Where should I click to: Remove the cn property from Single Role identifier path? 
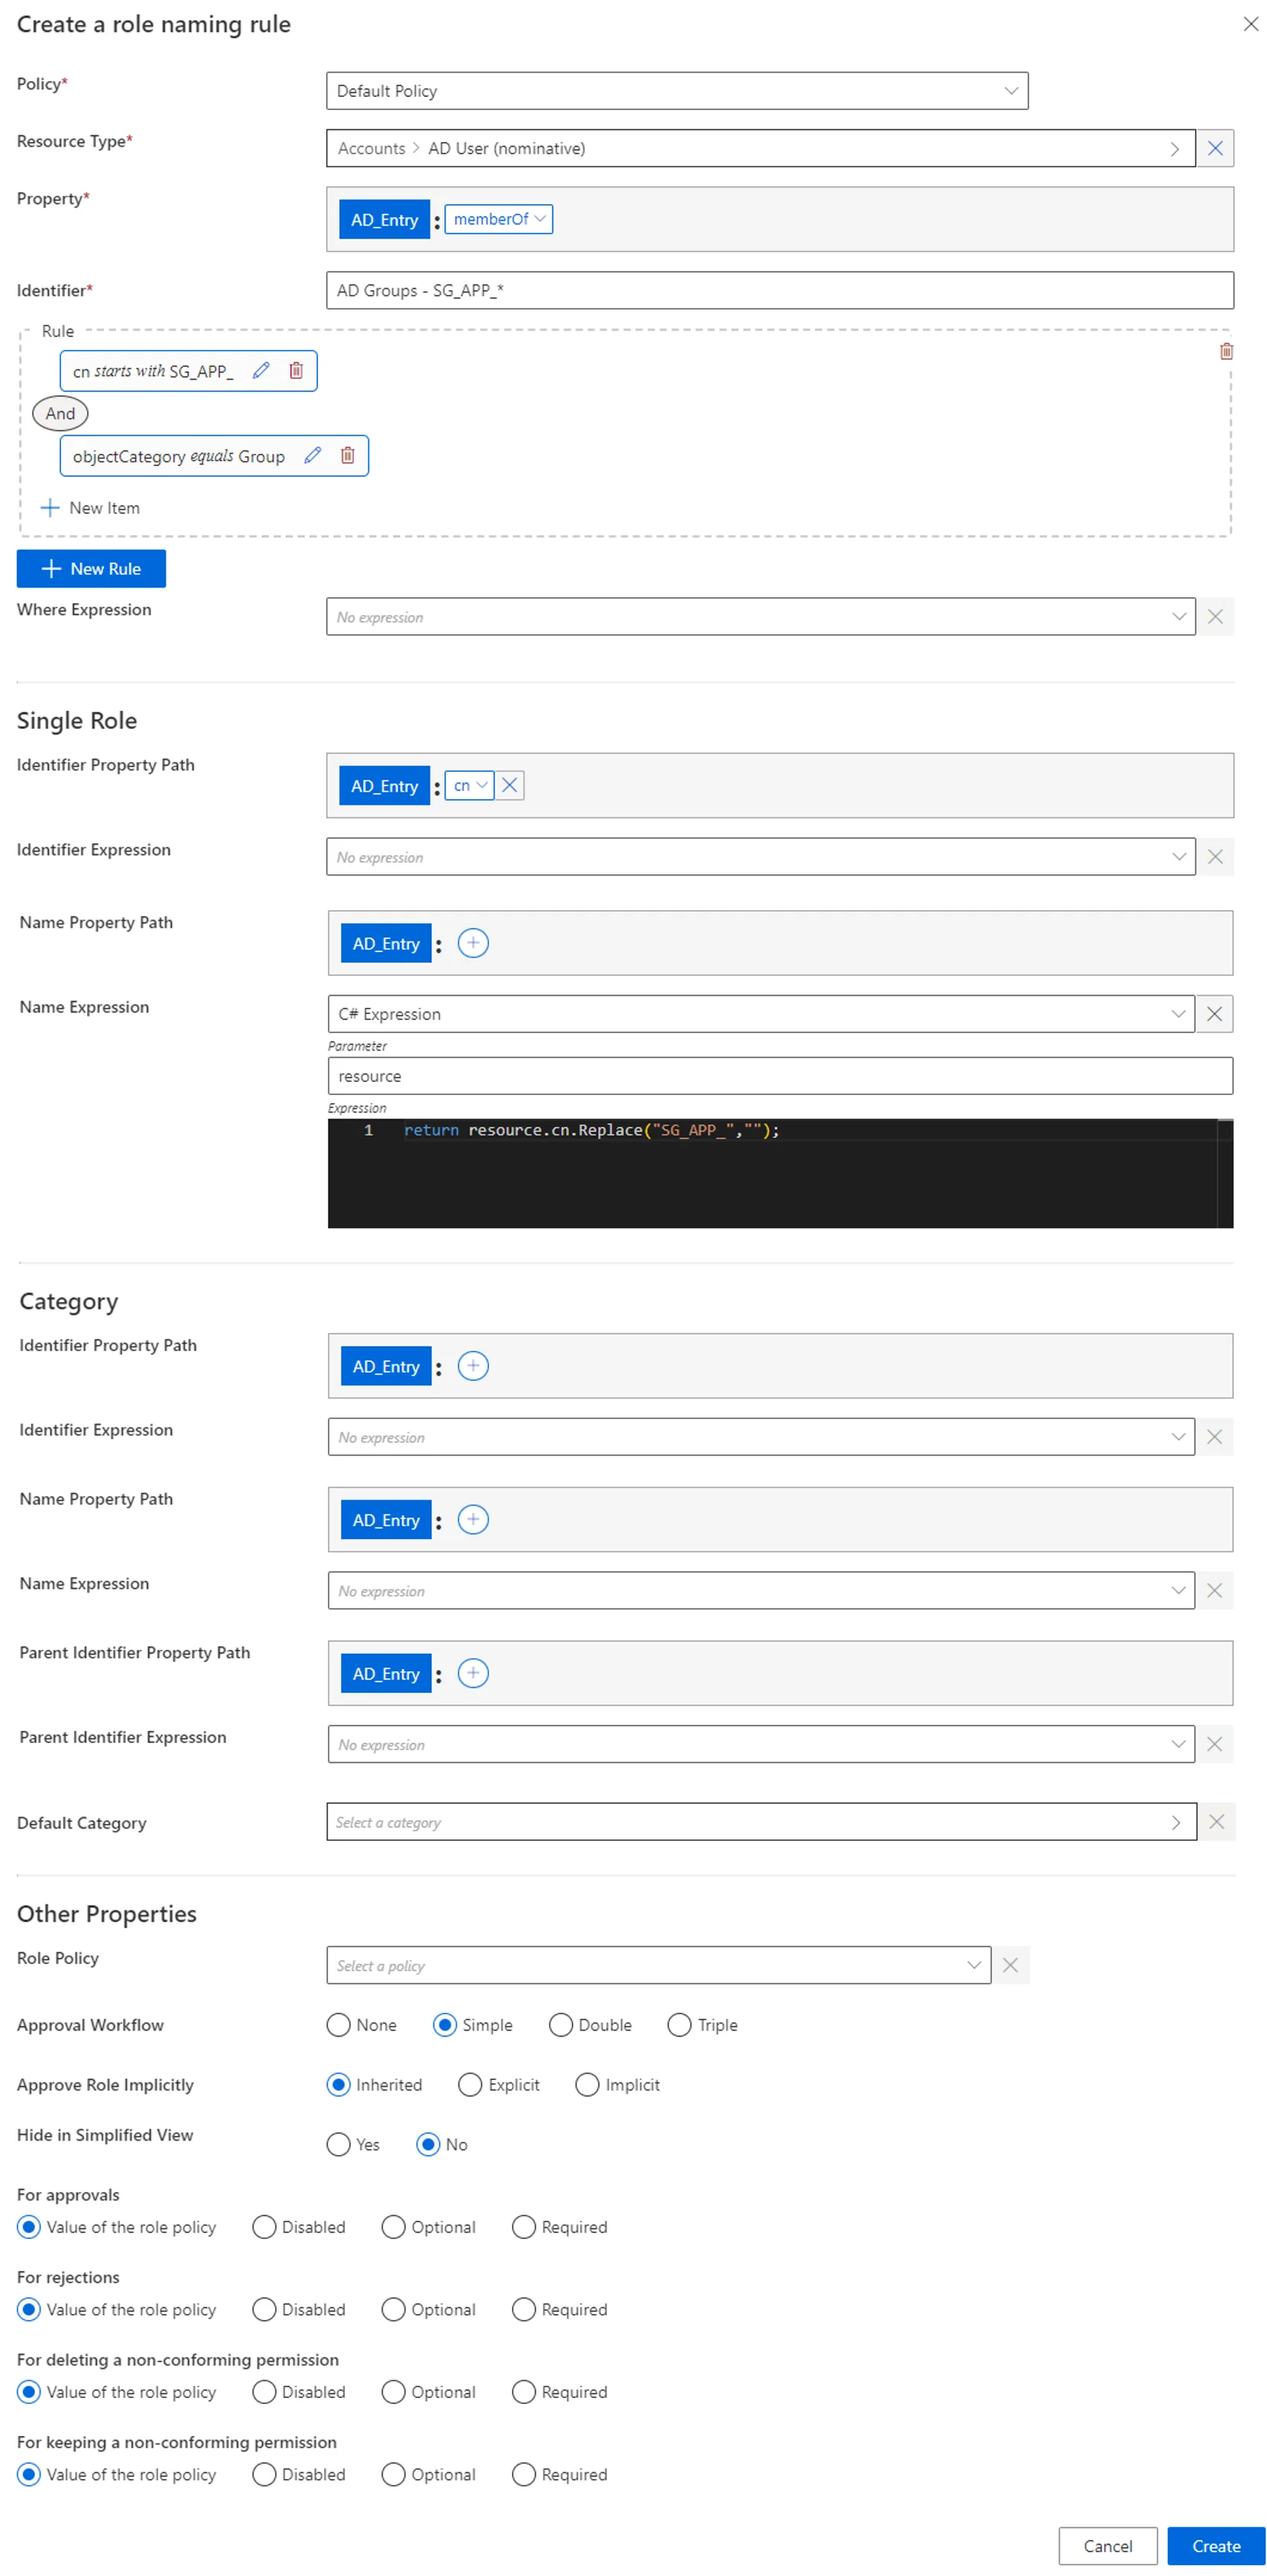(x=509, y=786)
